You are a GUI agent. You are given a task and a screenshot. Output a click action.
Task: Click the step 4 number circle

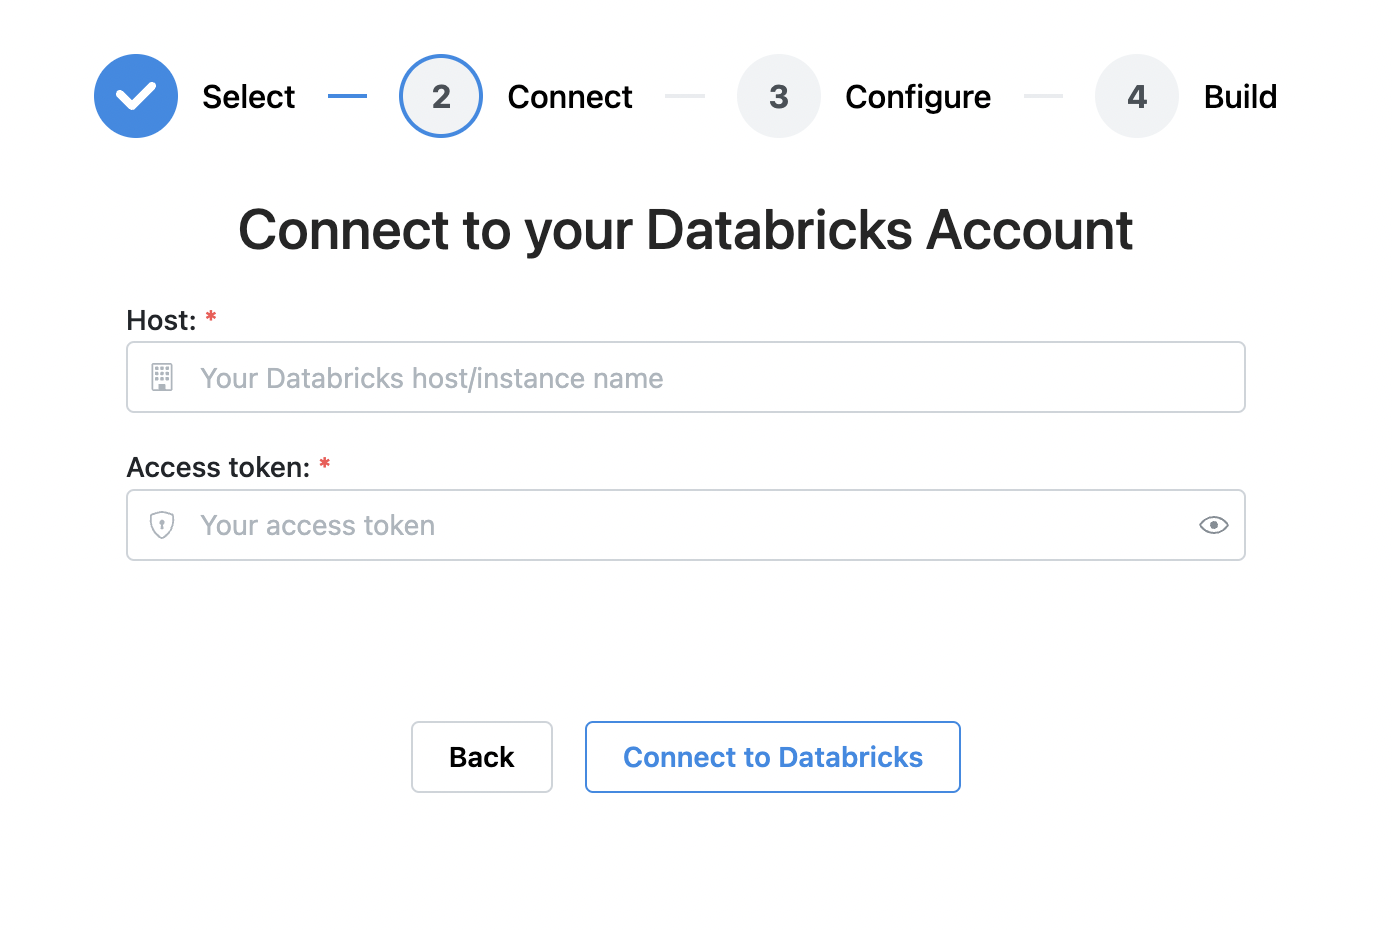click(1137, 96)
